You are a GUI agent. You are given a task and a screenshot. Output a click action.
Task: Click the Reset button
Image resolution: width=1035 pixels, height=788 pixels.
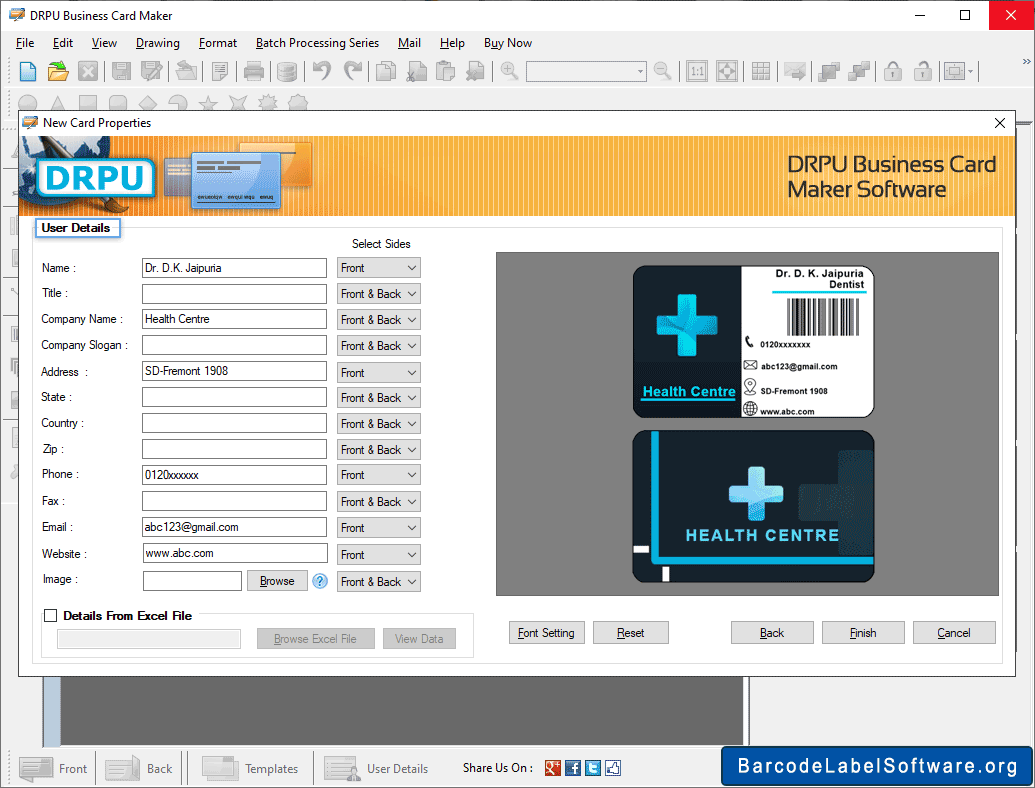pos(630,633)
